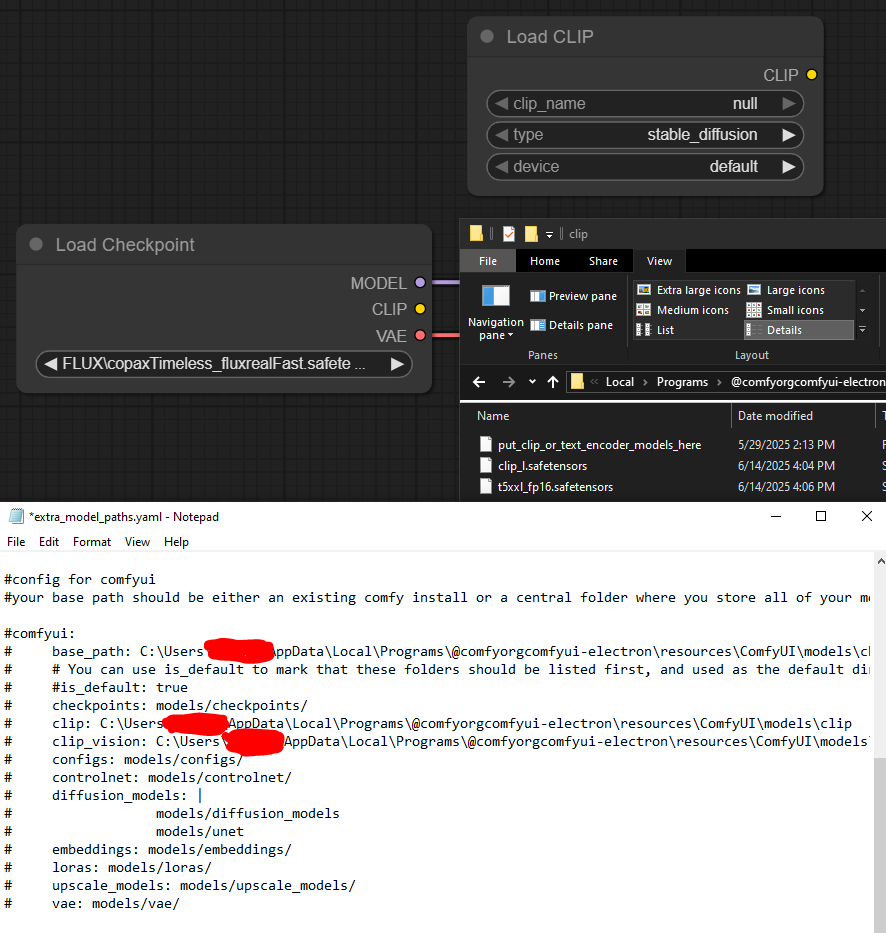Click @comfyorgcomfyui-electron breadcrumb segment
This screenshot has width=886, height=933.
tap(808, 382)
